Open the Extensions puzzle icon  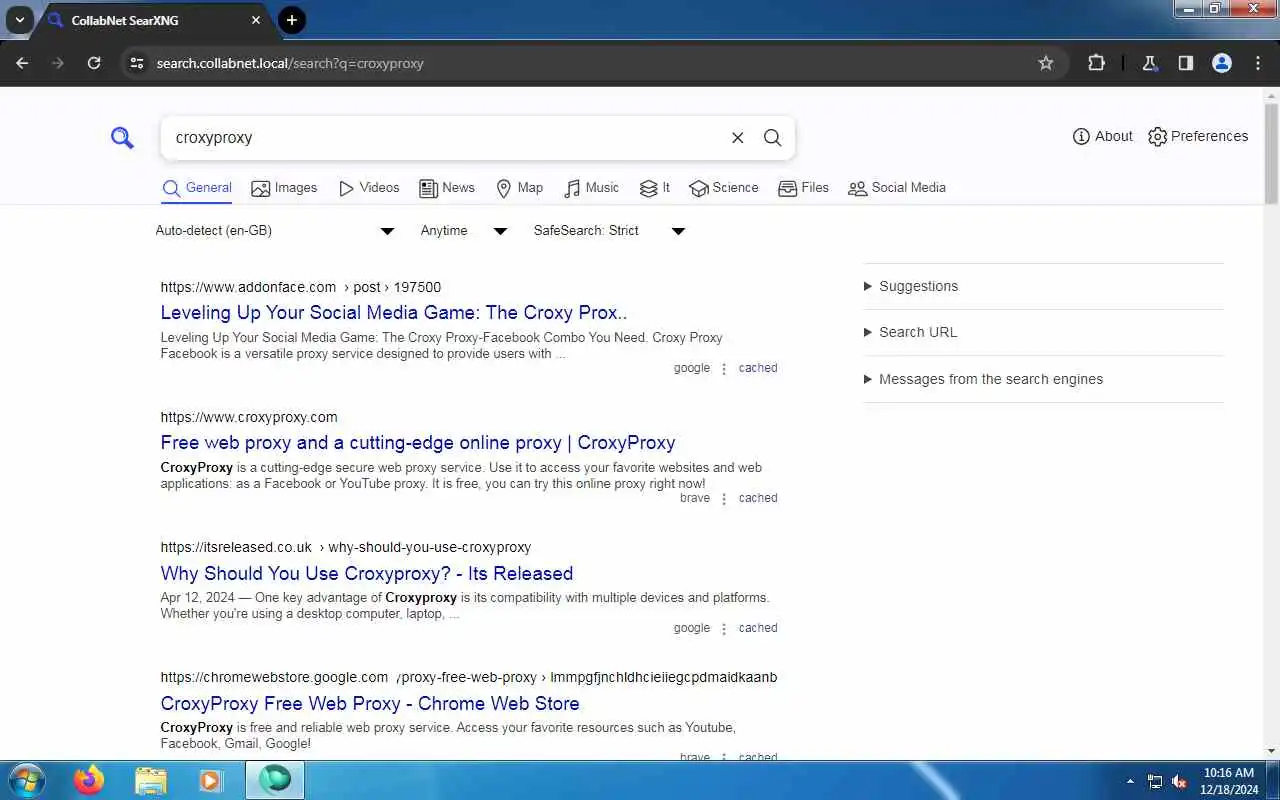click(1096, 63)
